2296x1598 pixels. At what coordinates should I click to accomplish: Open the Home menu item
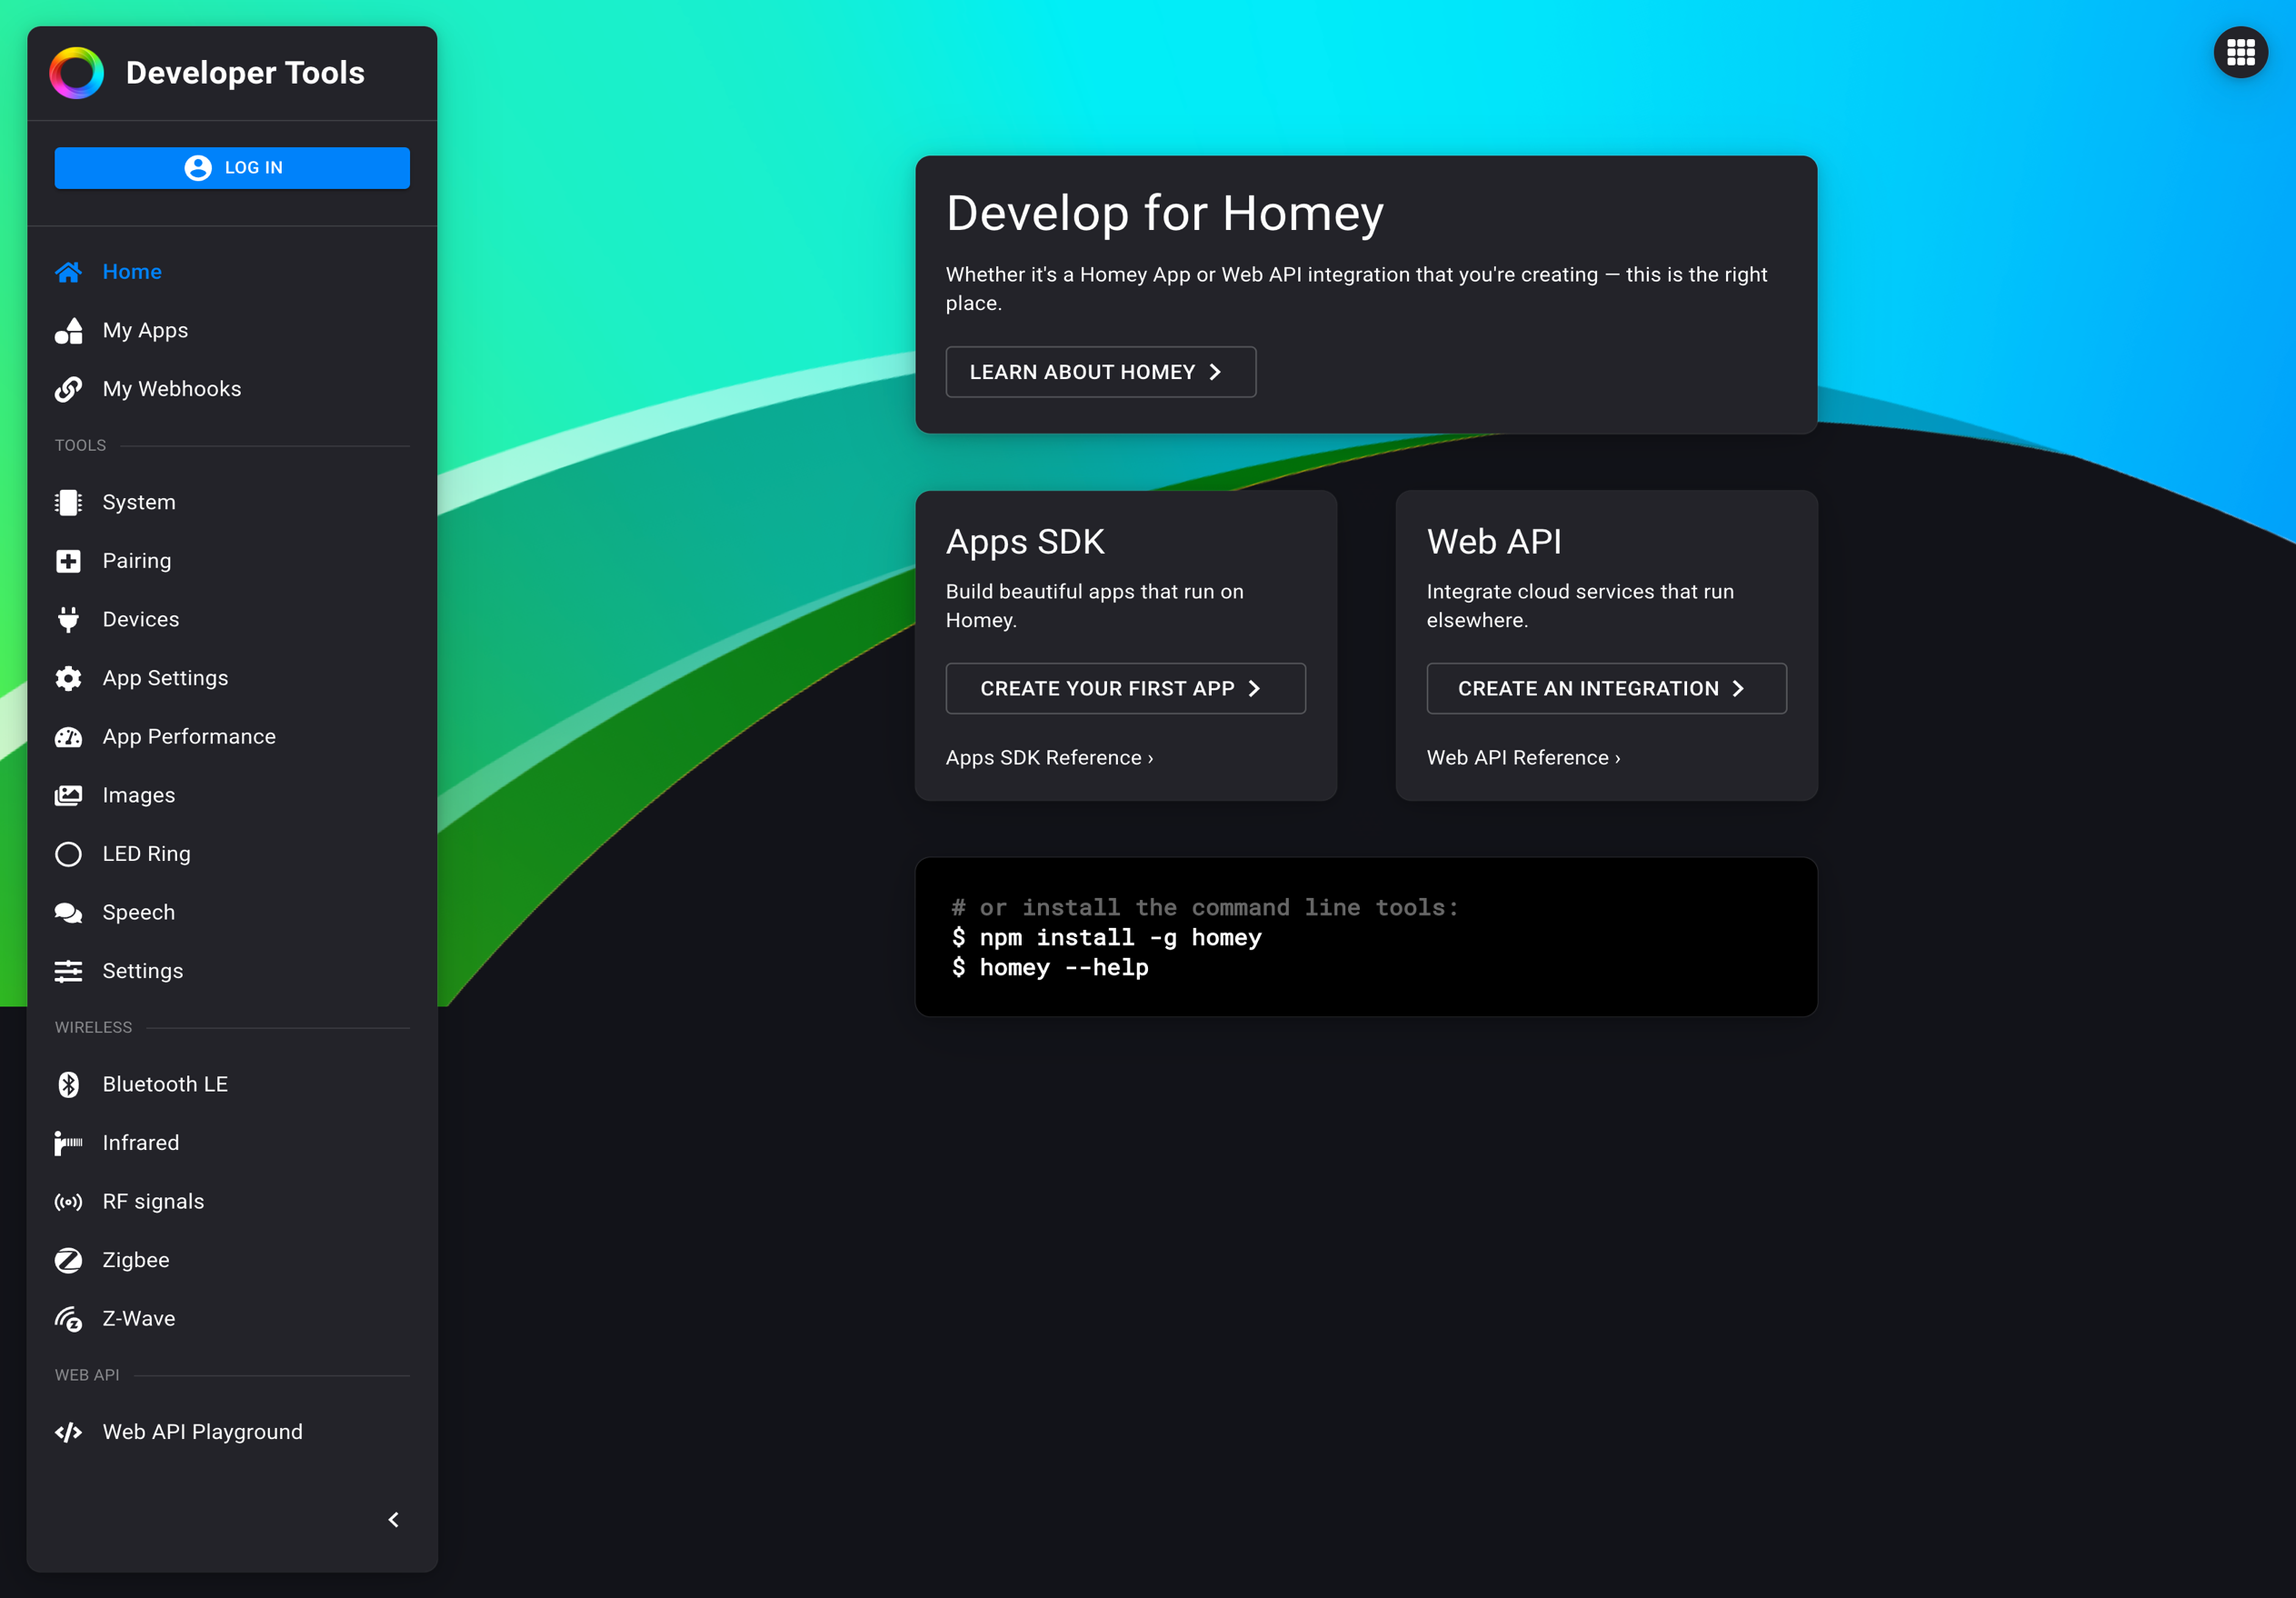[x=232, y=272]
